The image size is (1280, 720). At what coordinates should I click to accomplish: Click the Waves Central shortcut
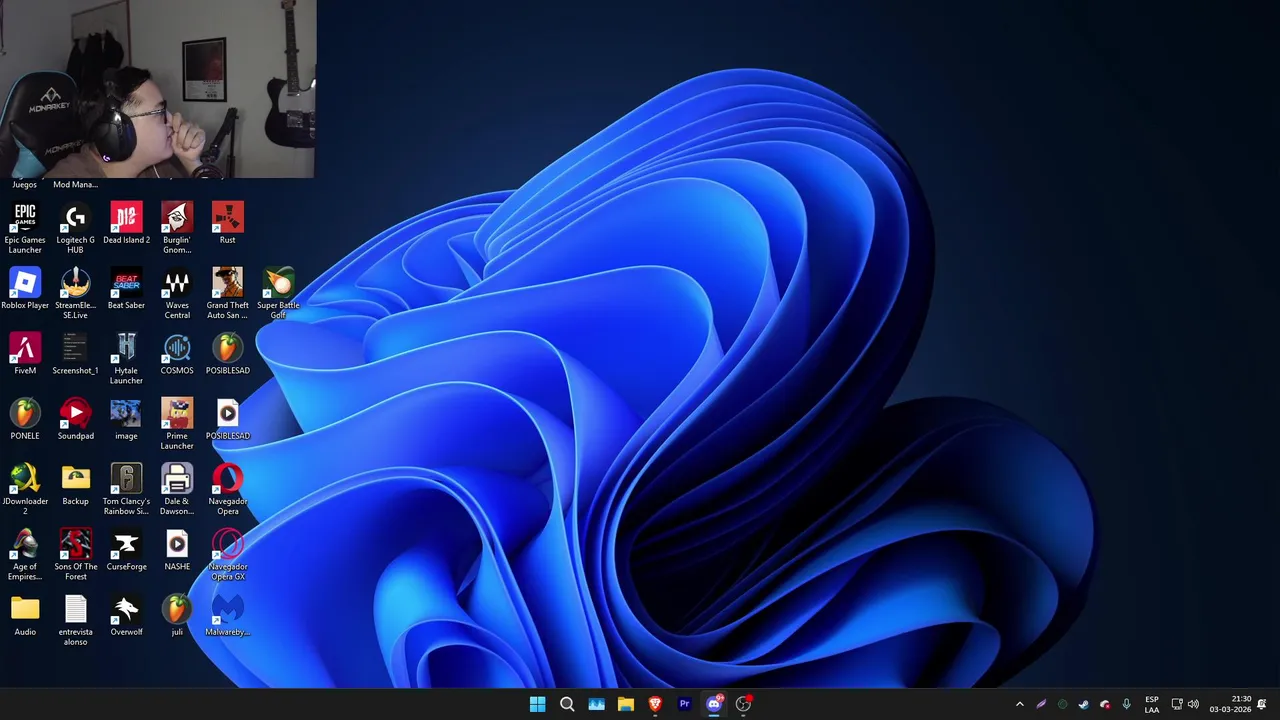point(177,293)
